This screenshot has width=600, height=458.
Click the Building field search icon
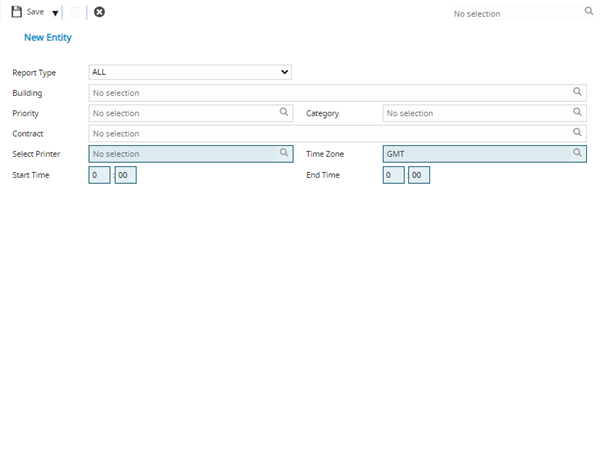[x=577, y=92]
